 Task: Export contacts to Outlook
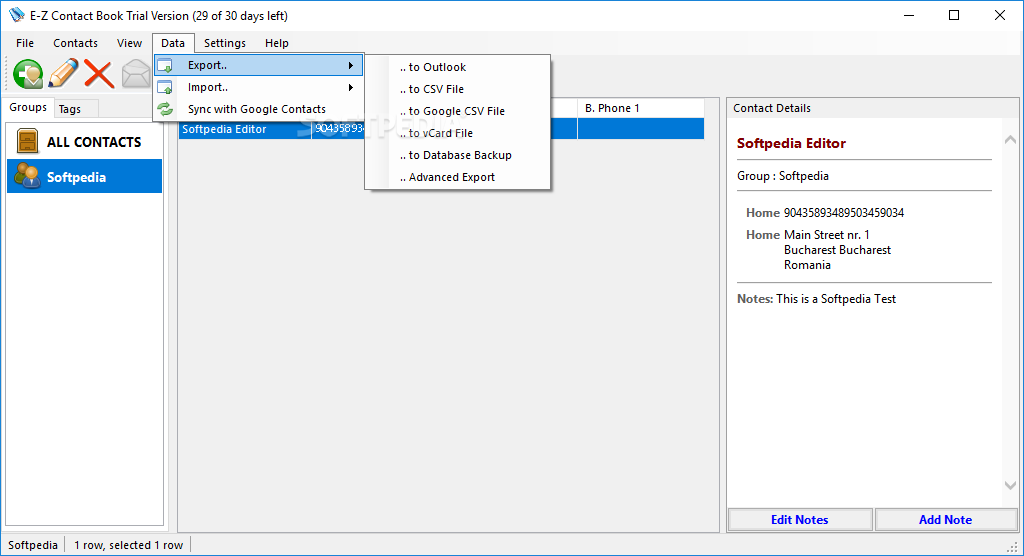point(457,67)
